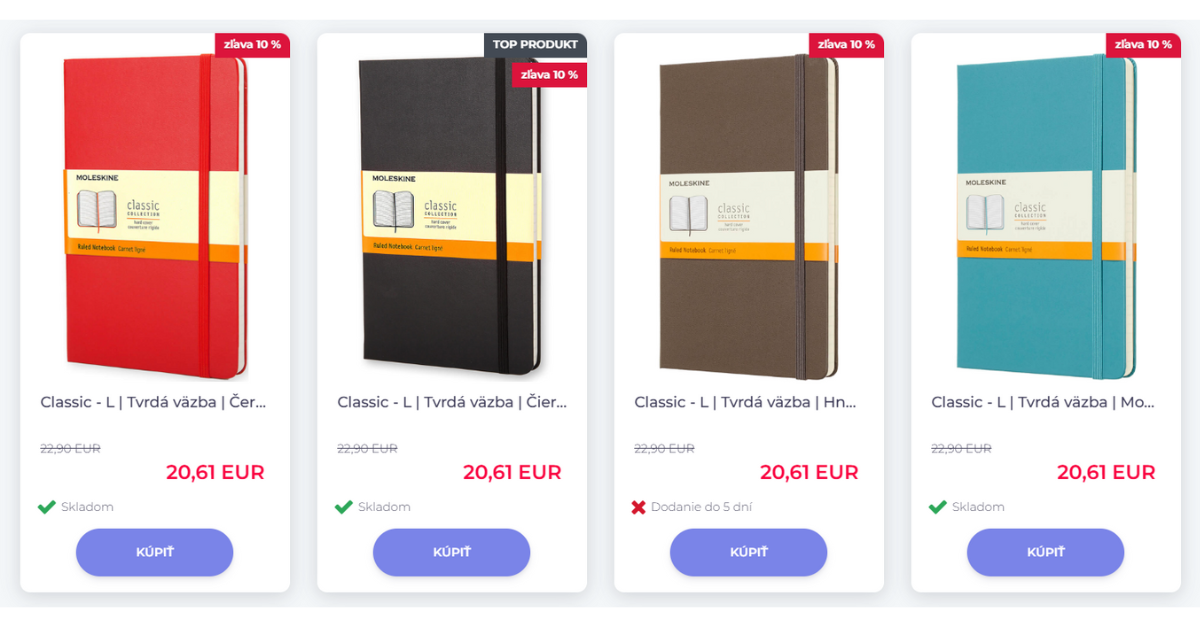Select the brown Moleskine notebook image
Image resolution: width=1200 pixels, height=627 pixels.
coord(749,217)
